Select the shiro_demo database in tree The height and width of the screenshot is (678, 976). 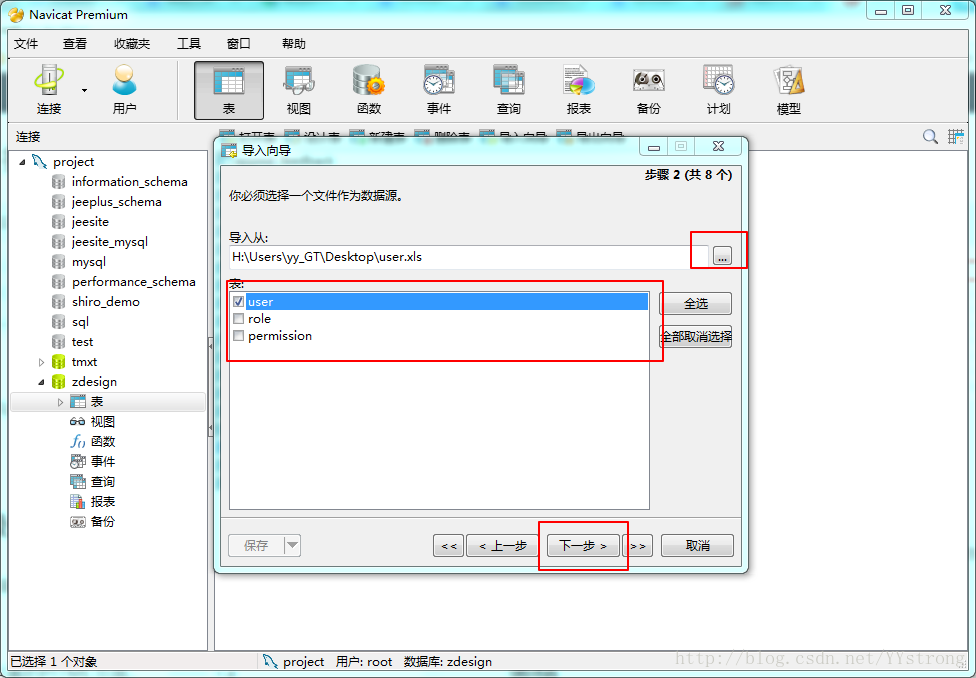tap(105, 302)
